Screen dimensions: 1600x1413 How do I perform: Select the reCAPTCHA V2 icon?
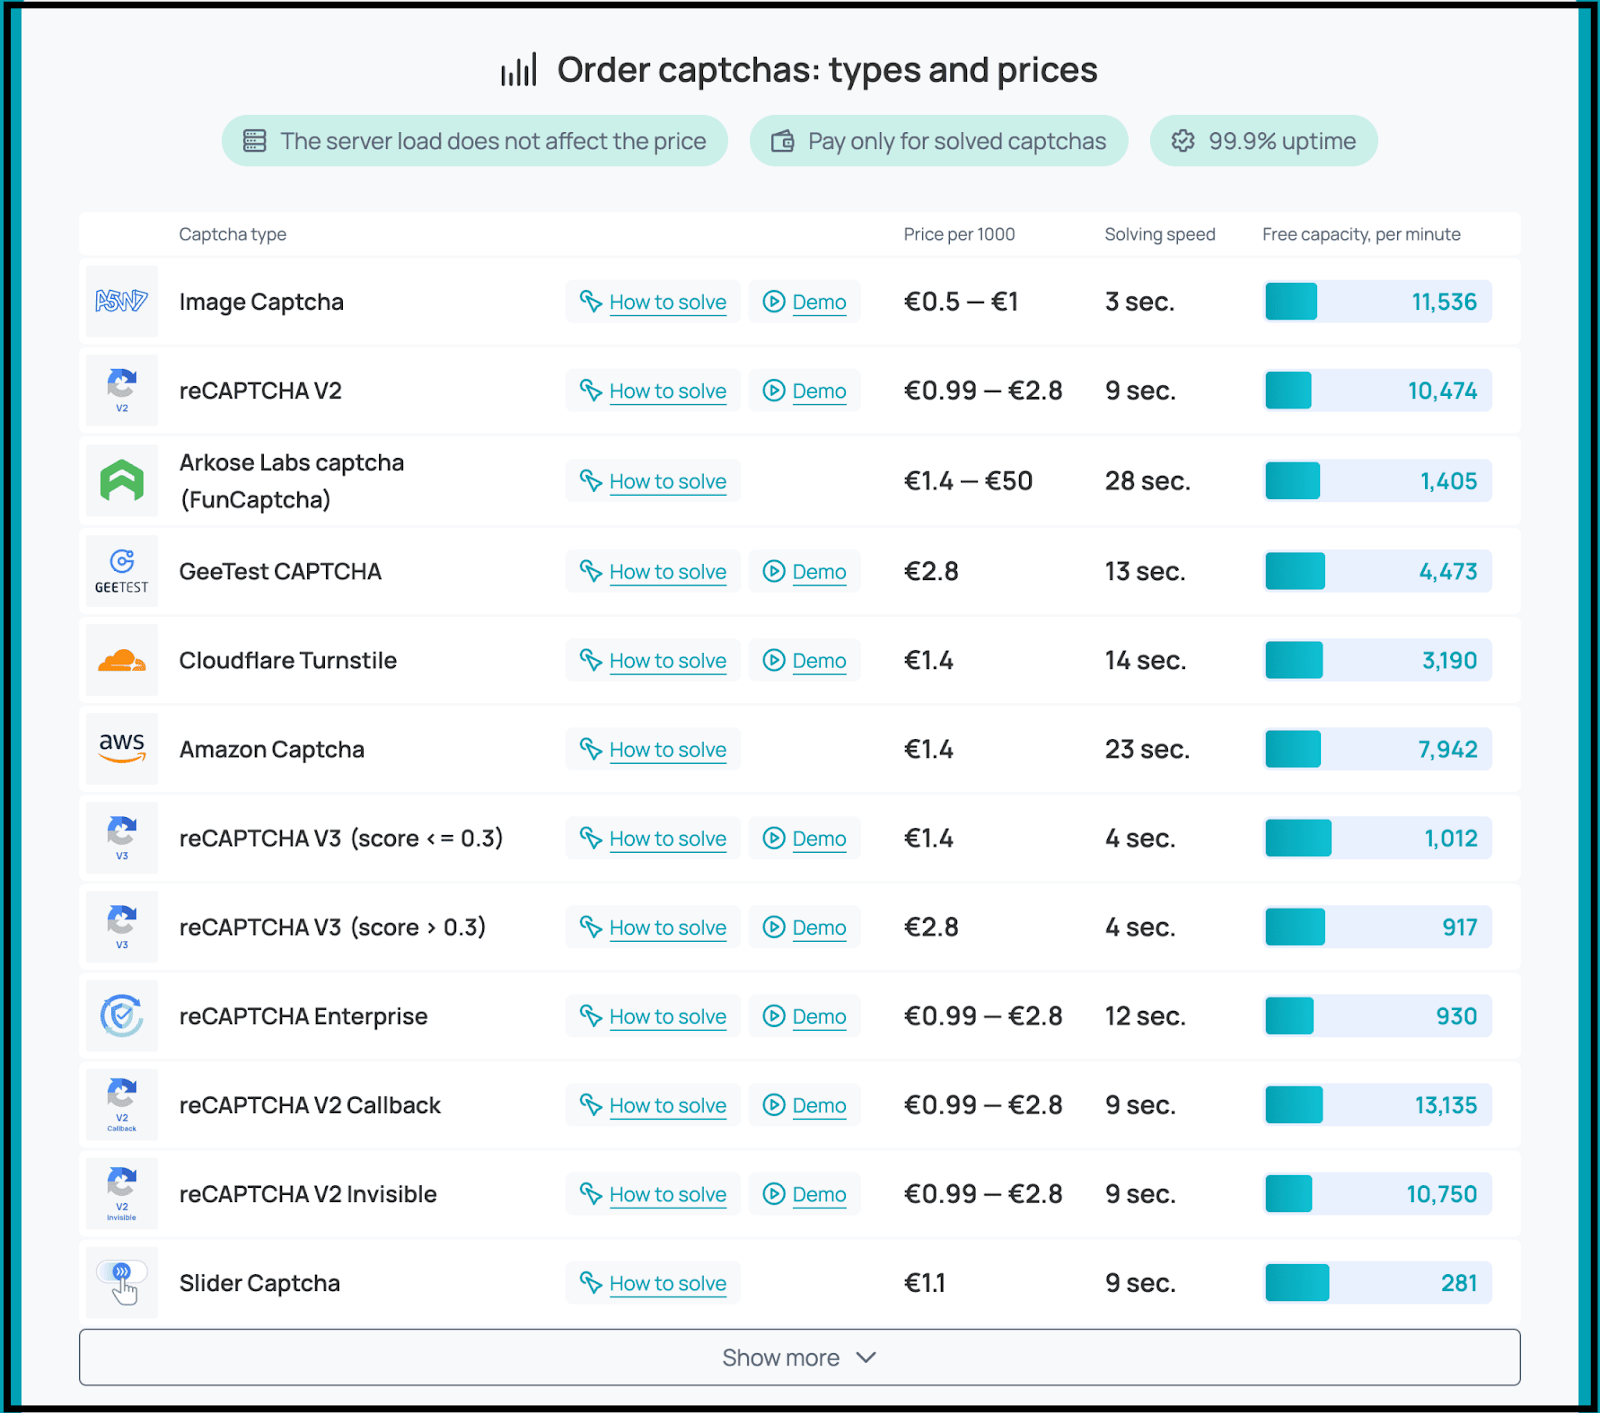[121, 390]
